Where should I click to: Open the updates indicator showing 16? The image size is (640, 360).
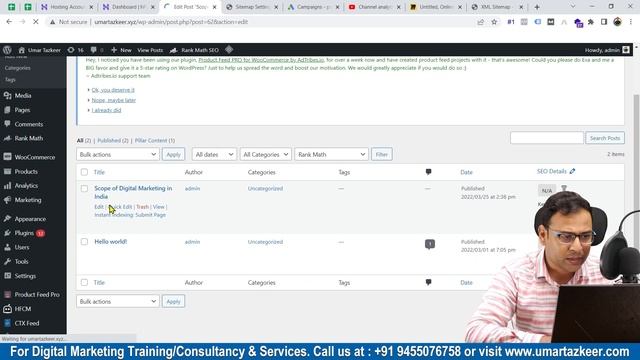tap(76, 50)
